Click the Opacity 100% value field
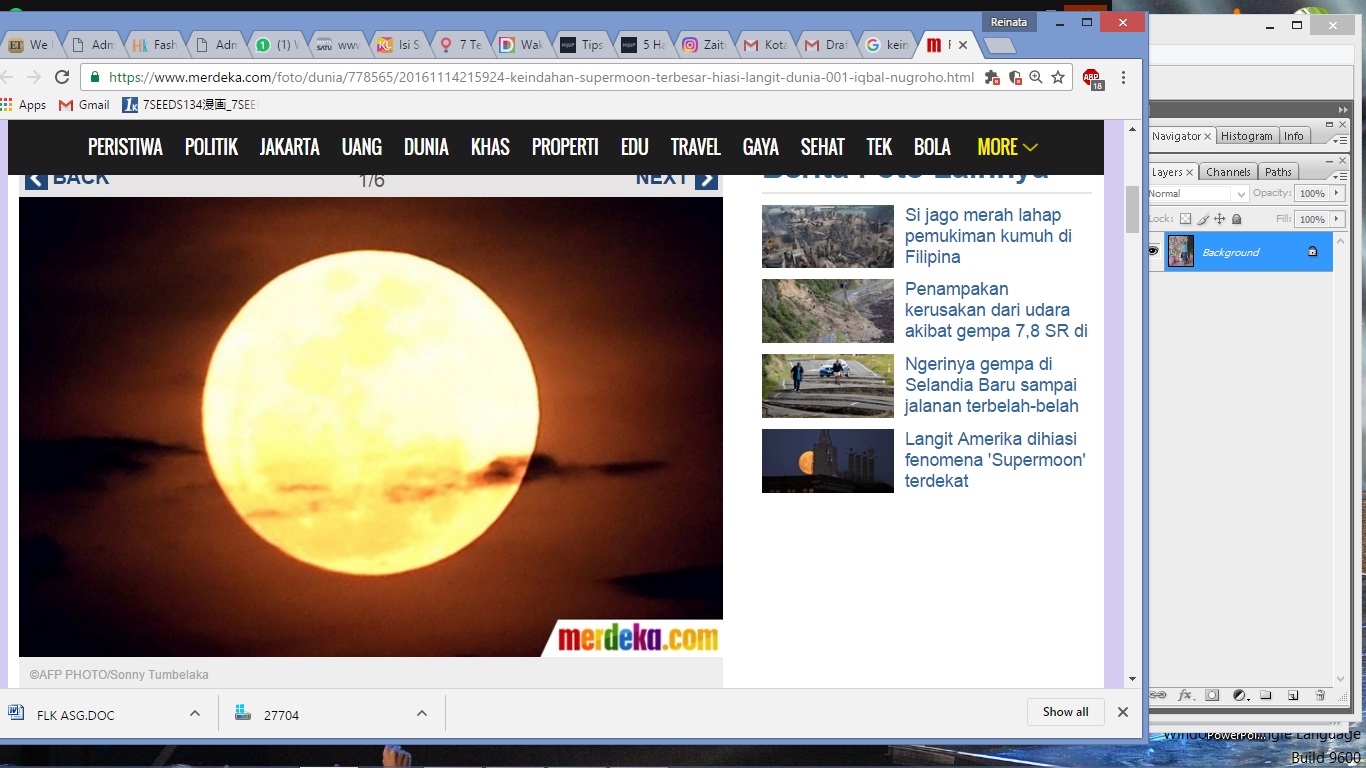Screen dimensions: 1366x768 1312,193
